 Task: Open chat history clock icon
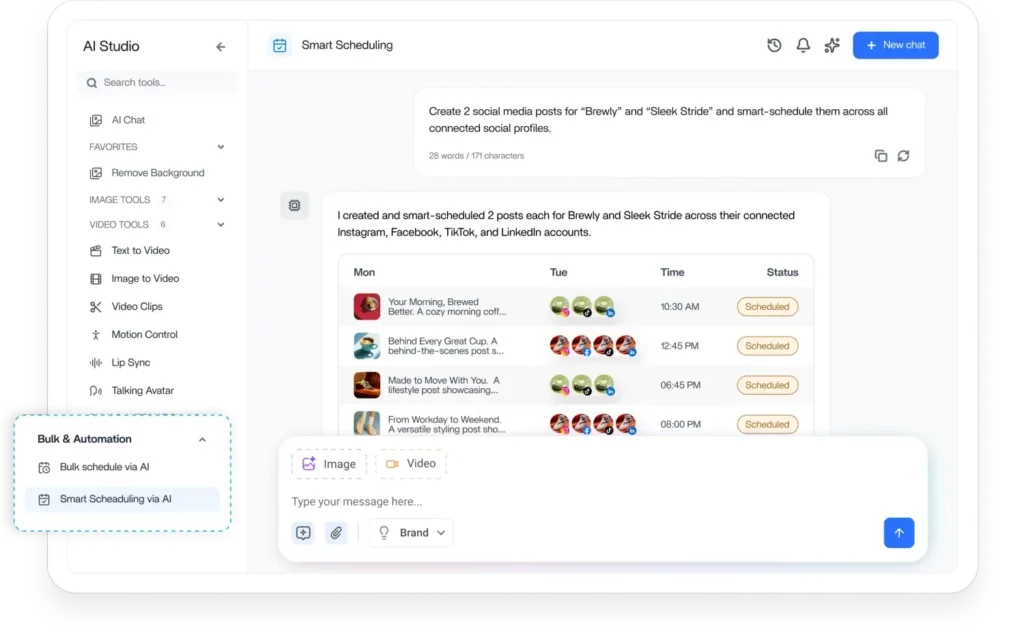pyautogui.click(x=774, y=45)
